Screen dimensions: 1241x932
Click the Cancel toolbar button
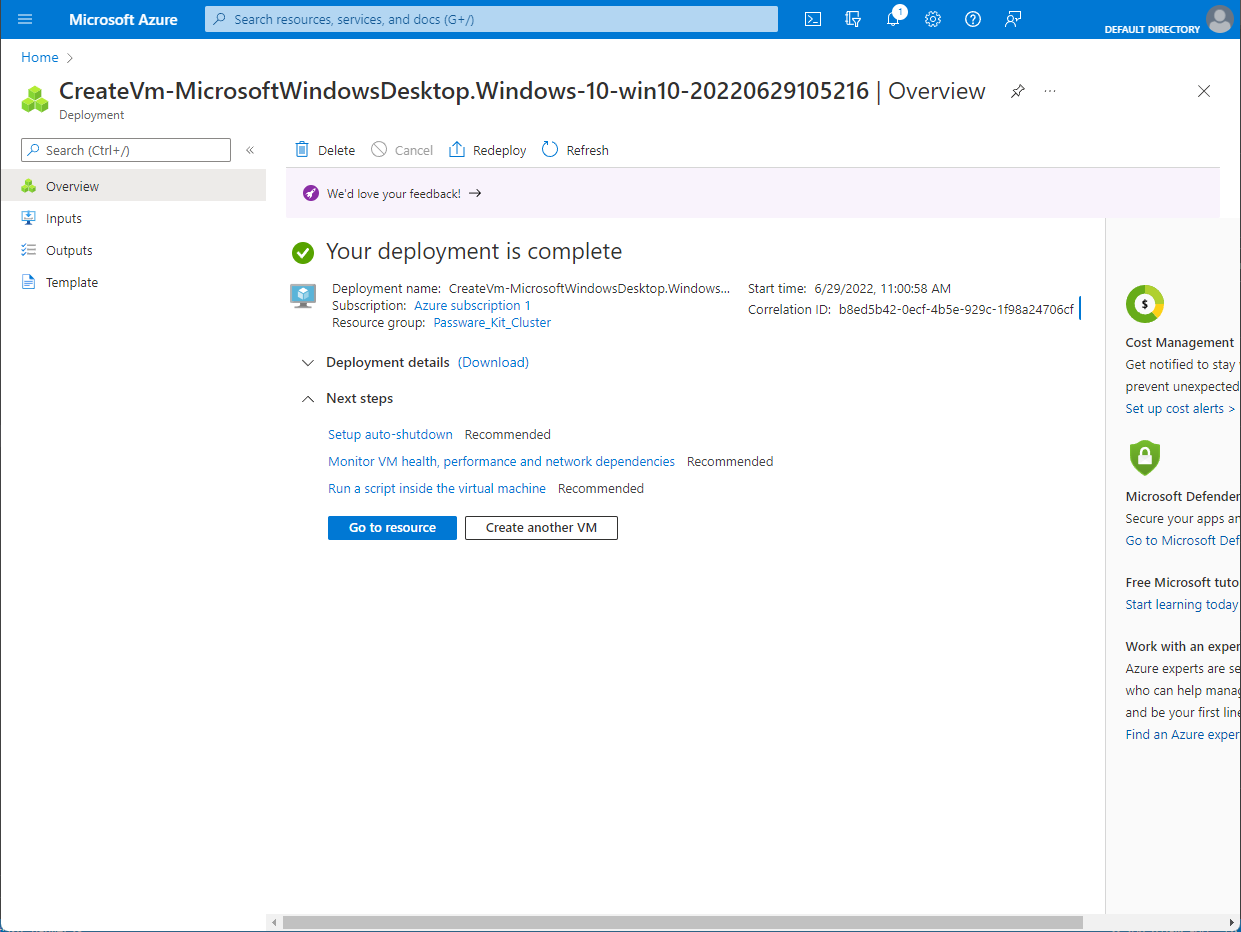402,150
